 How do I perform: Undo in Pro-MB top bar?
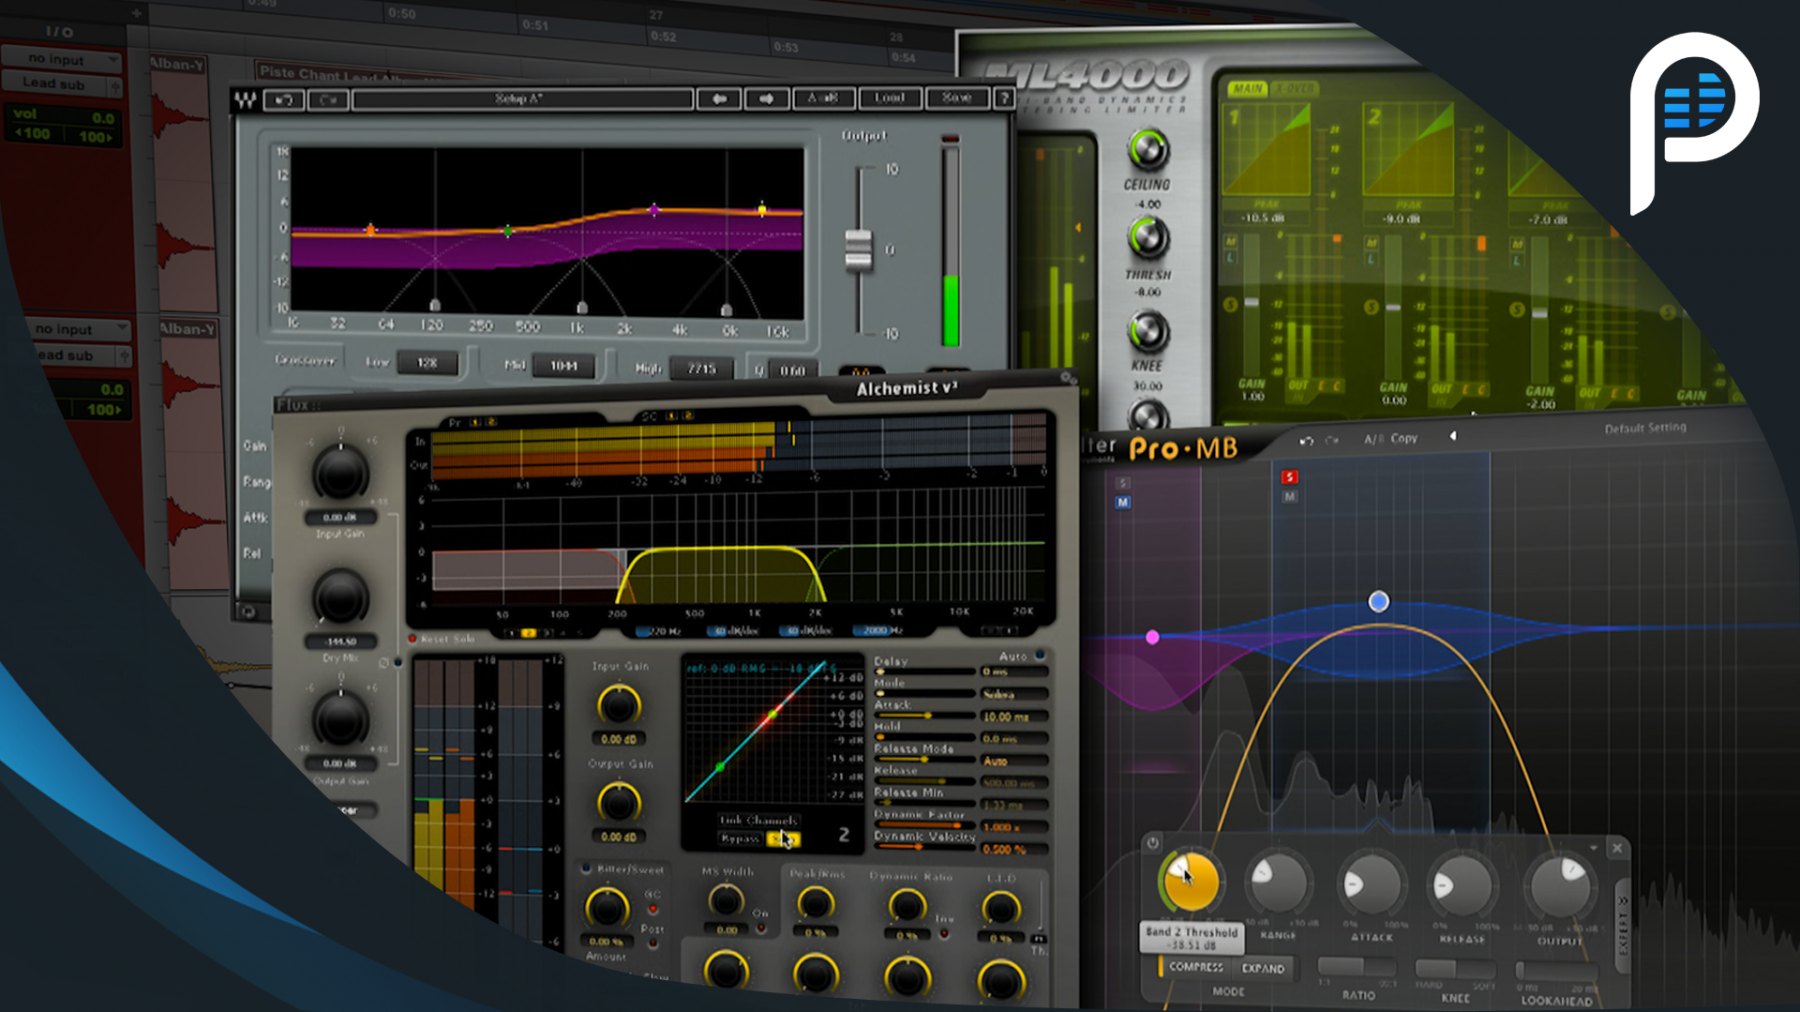(x=1307, y=440)
